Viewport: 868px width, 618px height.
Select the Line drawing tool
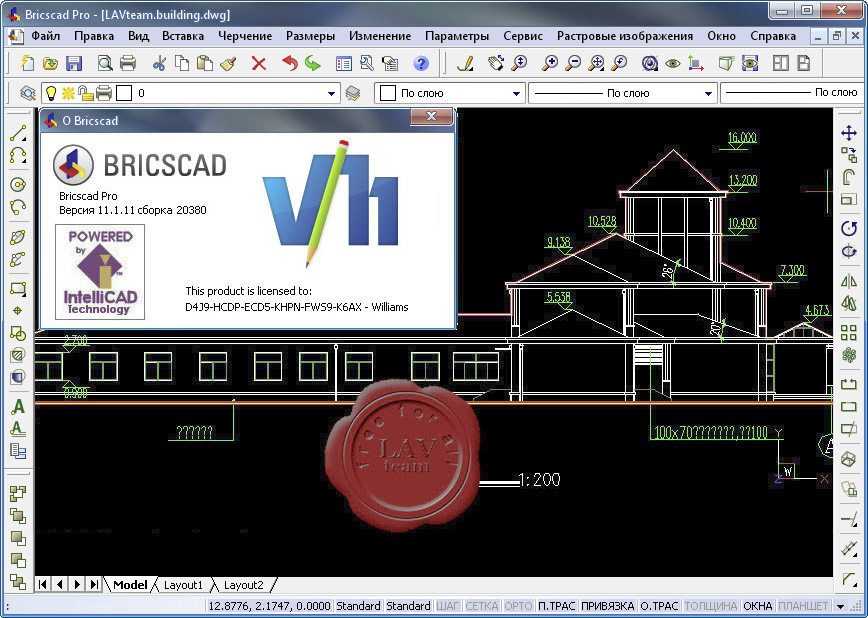point(18,133)
